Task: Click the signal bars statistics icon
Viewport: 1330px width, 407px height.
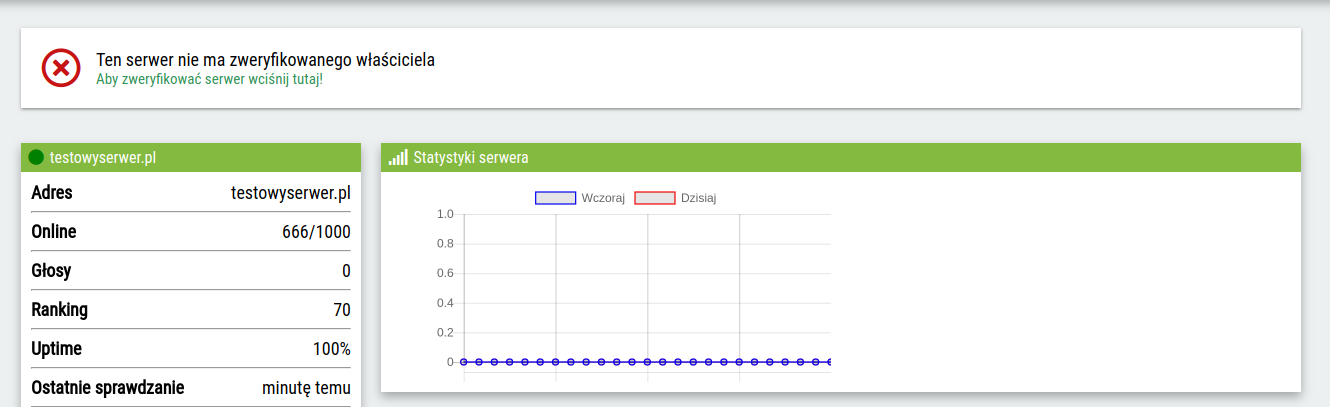Action: tap(398, 157)
